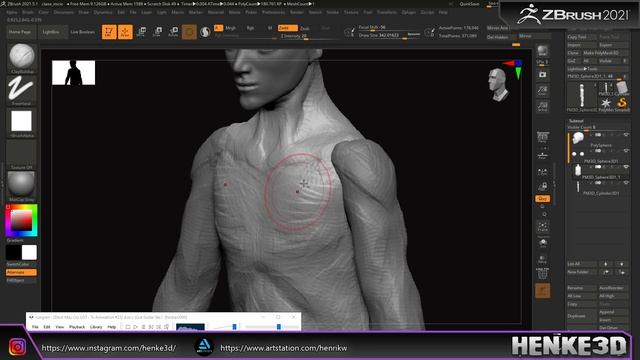Open the Zplugin menu
Image resolution: width=640 pixels, height=360 pixels.
(x=409, y=12)
